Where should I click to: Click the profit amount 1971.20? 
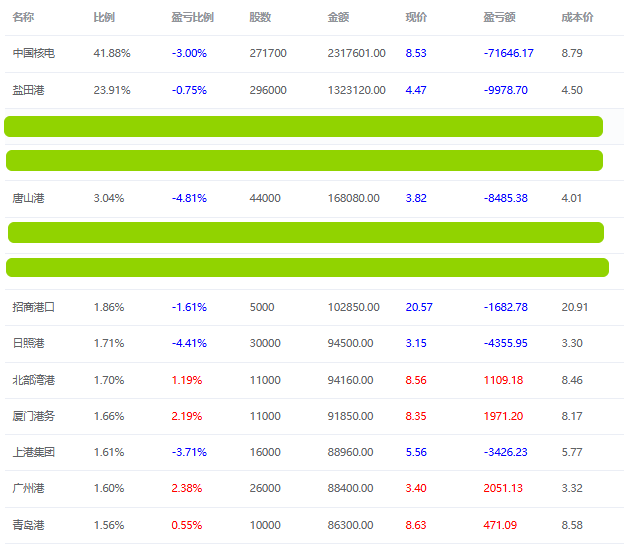coord(503,416)
